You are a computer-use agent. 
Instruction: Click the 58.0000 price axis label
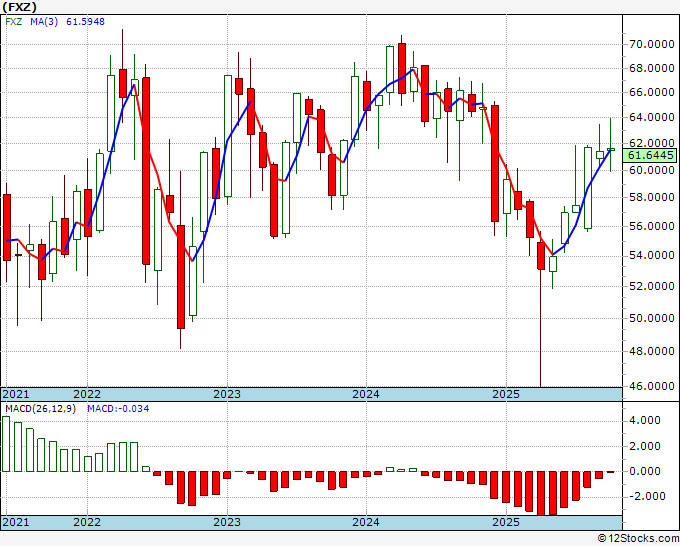651,197
